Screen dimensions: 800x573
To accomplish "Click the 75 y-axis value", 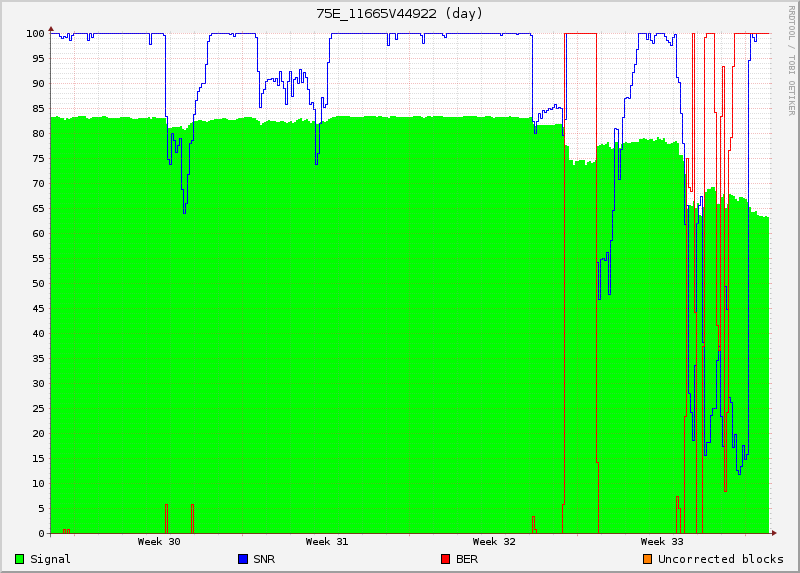I will click(x=38, y=159).
